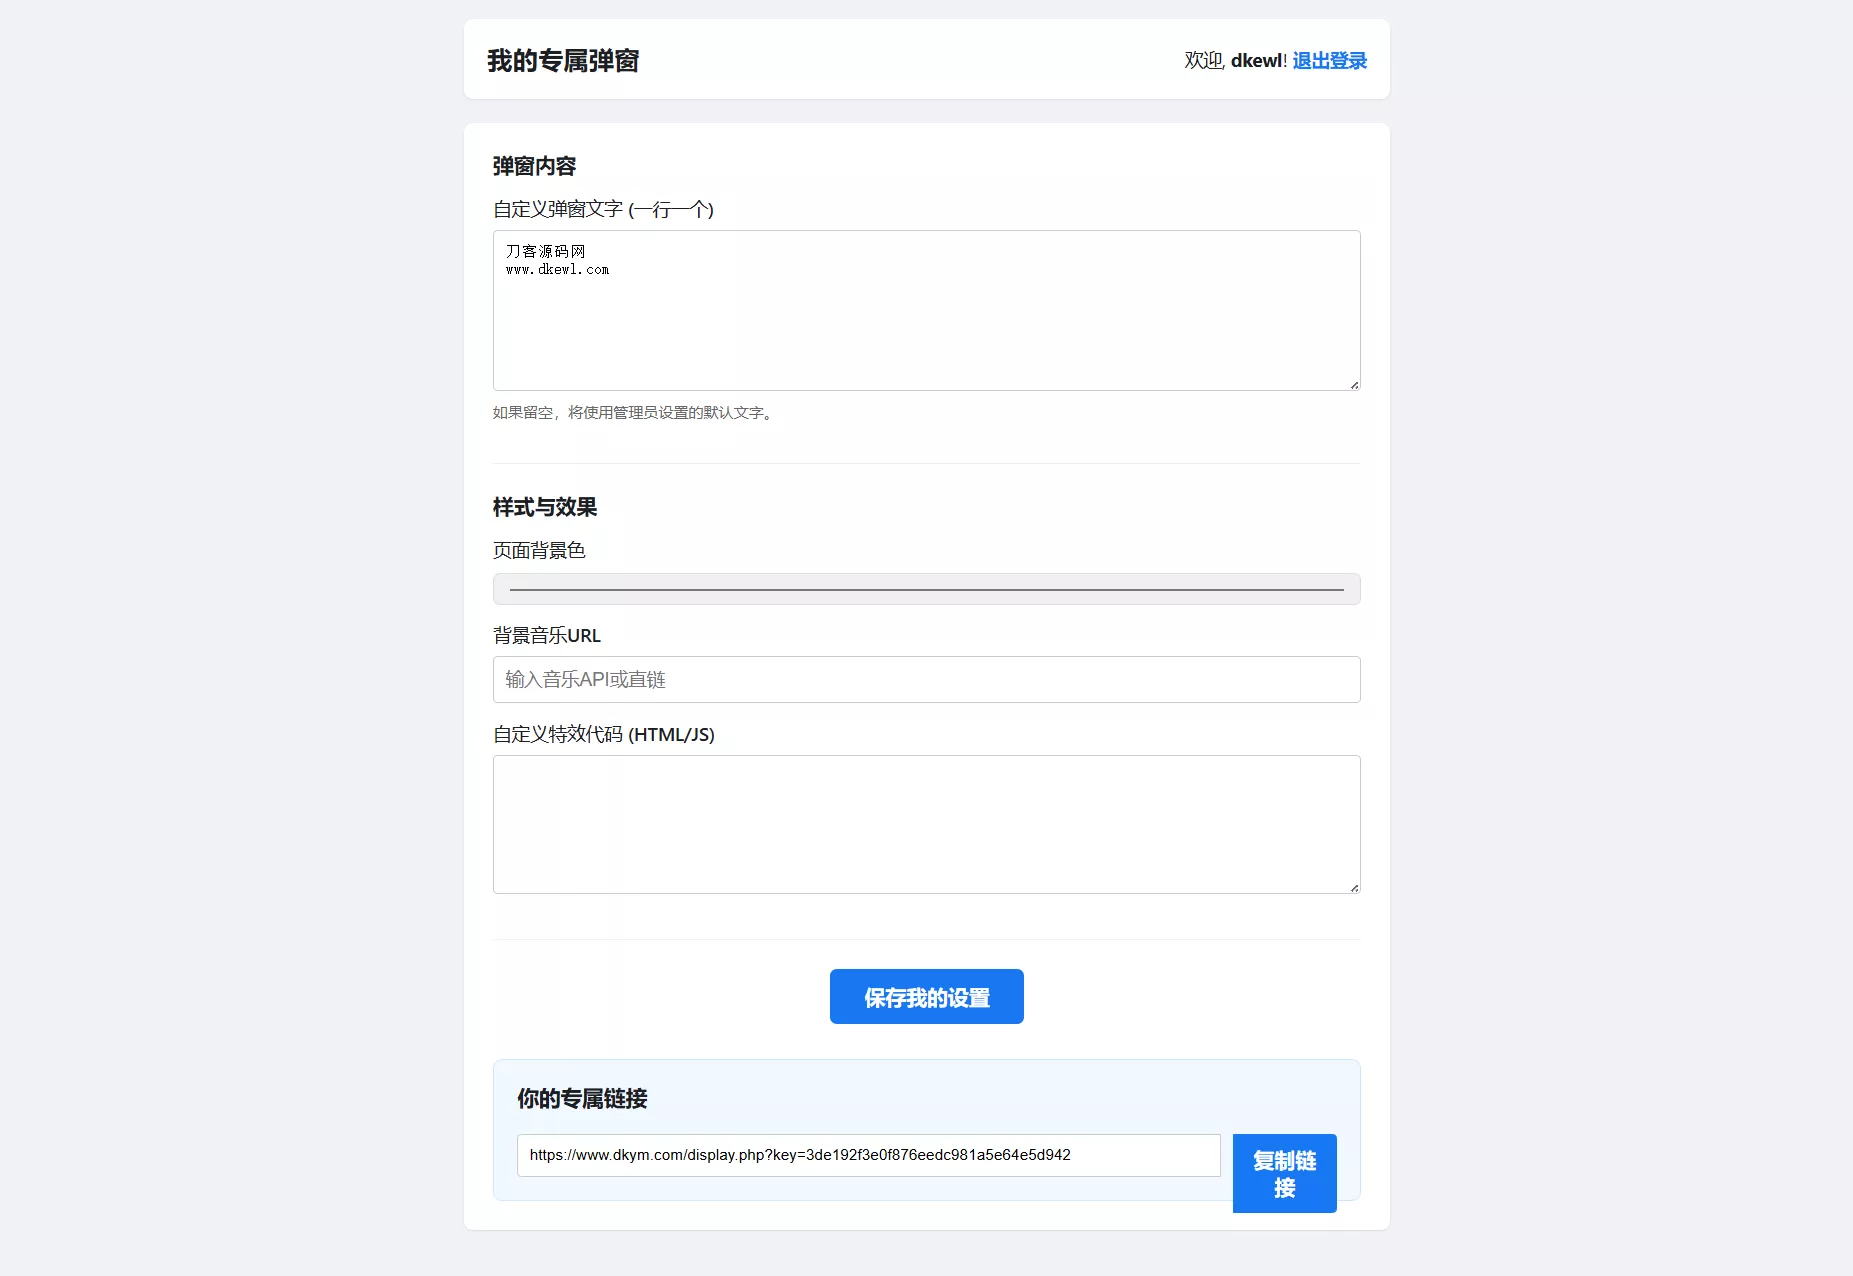Focus the 背景音乐URL input field
The height and width of the screenshot is (1276, 1853).
click(x=926, y=679)
